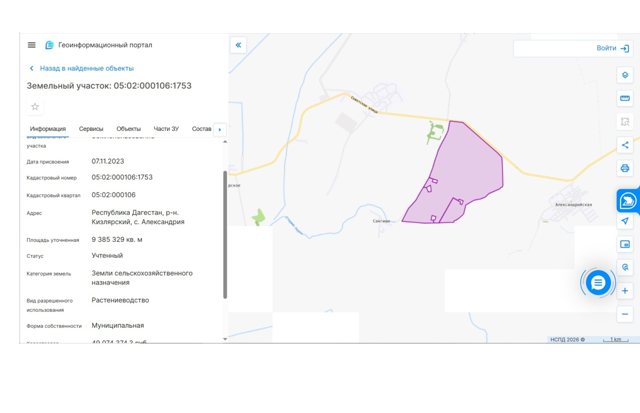Select the ruler measurement tool
Viewport: 640px width, 413px height.
point(624,98)
